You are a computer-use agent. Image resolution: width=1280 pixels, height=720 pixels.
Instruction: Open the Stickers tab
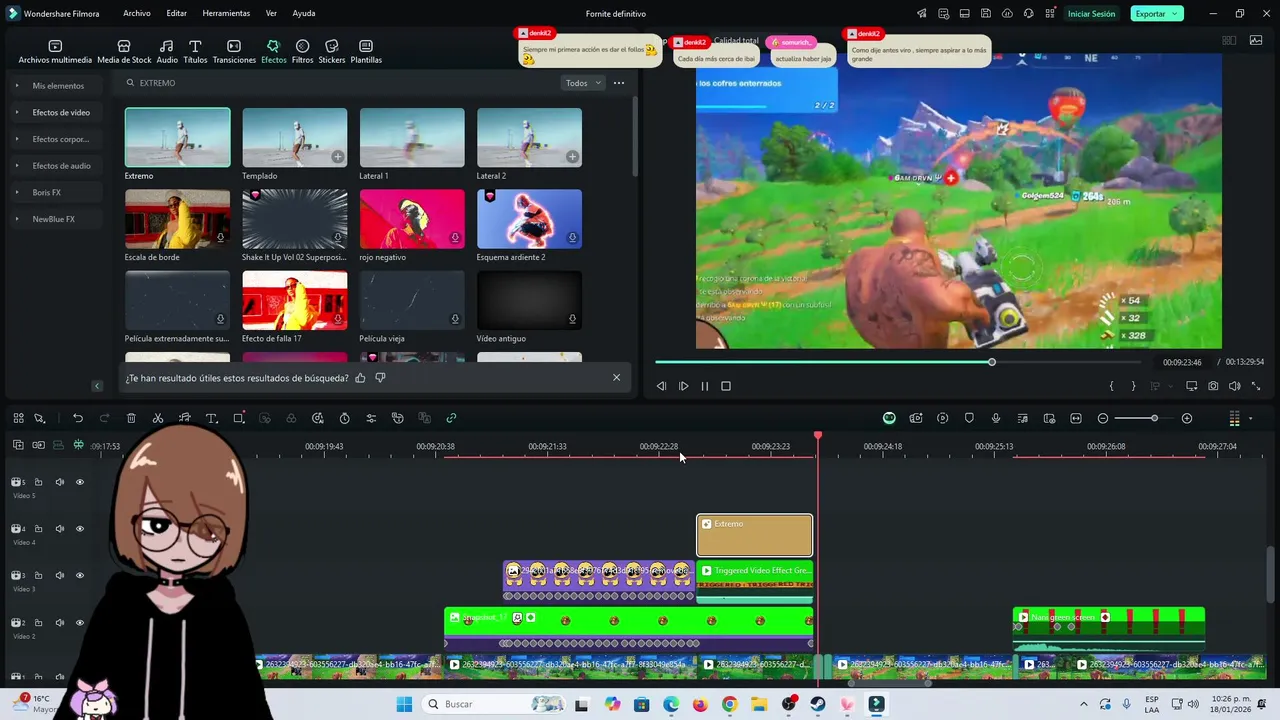point(332,52)
